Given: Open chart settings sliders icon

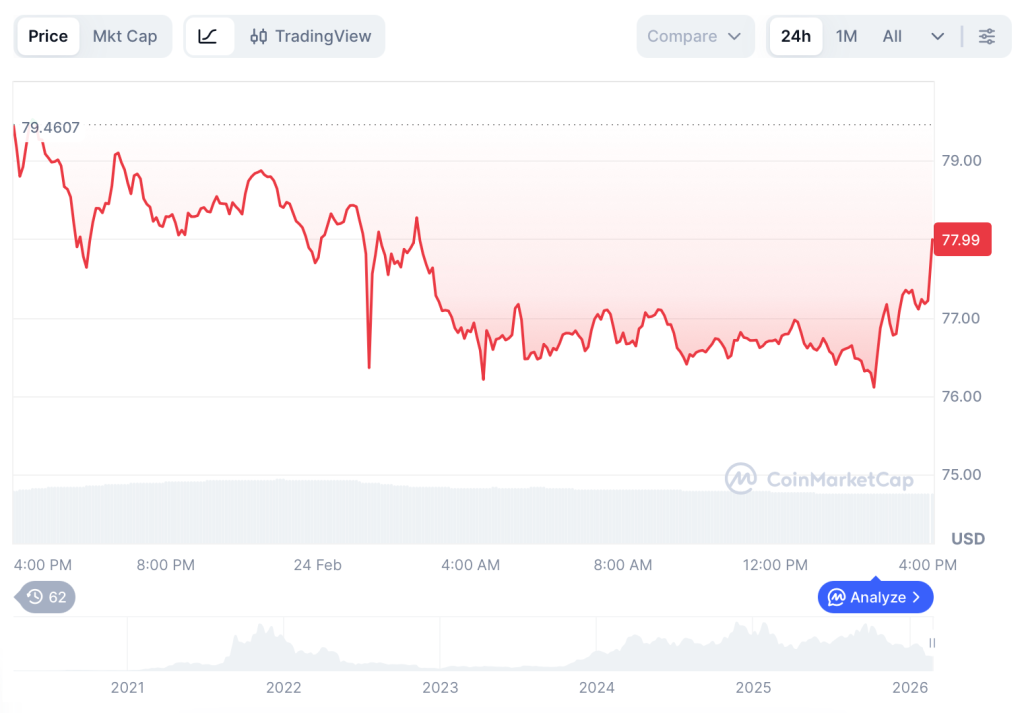Looking at the screenshot, I should tap(987, 37).
